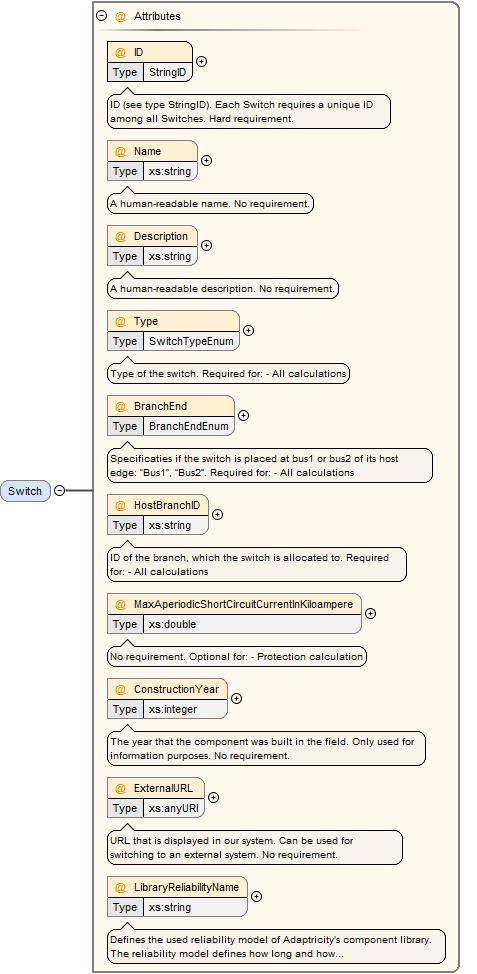Expand the BranchEnd attribute plus icon
This screenshot has height=974, width=477.
click(x=243, y=416)
